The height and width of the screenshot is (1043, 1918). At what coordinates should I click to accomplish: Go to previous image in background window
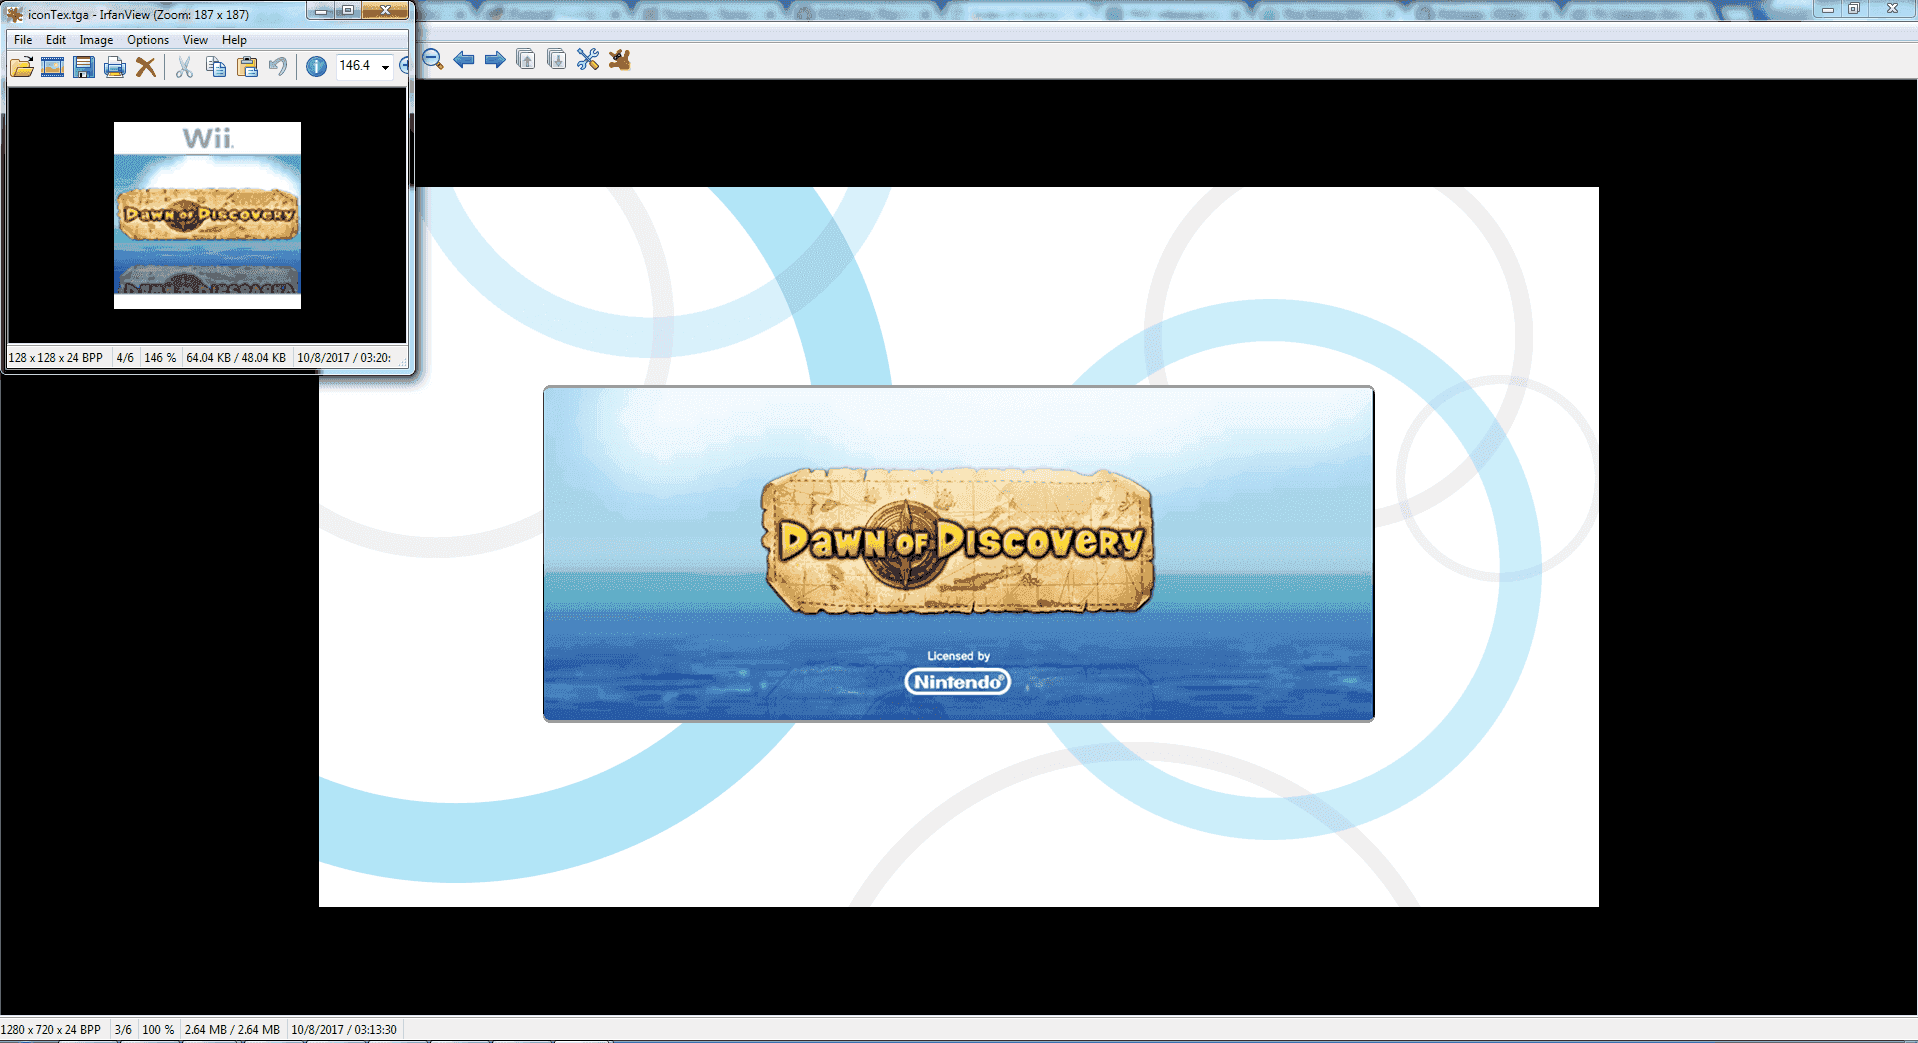tap(464, 60)
